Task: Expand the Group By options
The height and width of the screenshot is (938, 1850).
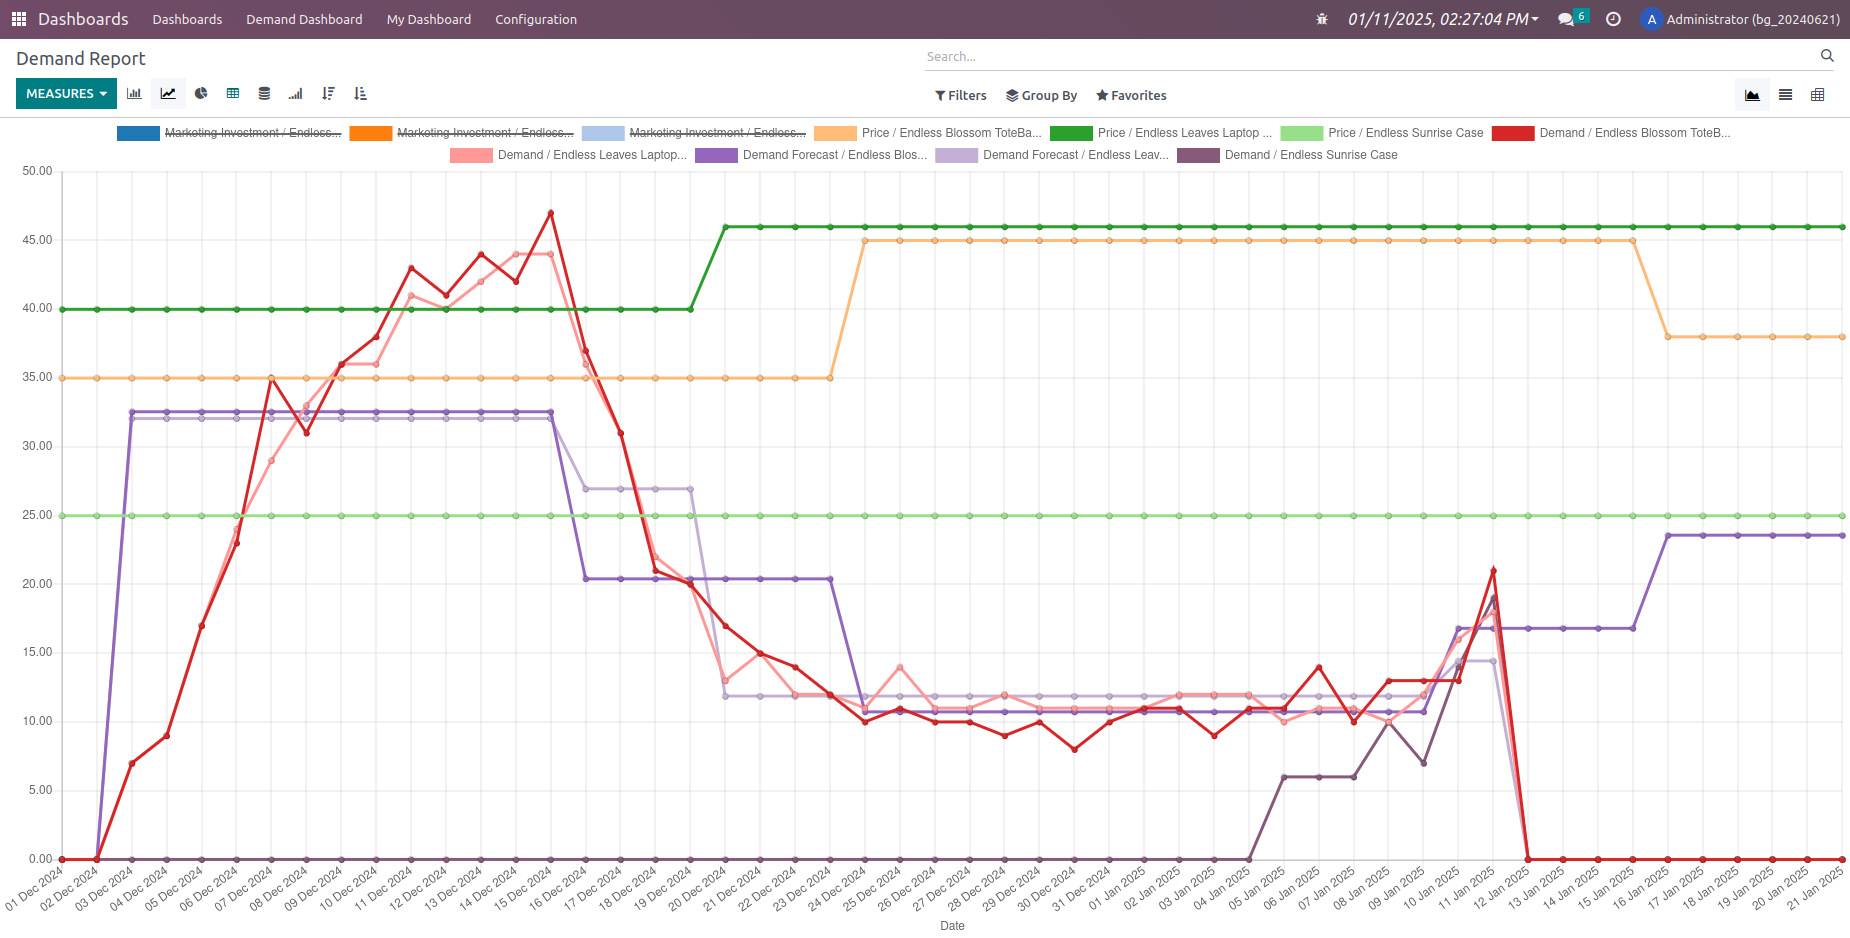Action: [x=1042, y=95]
